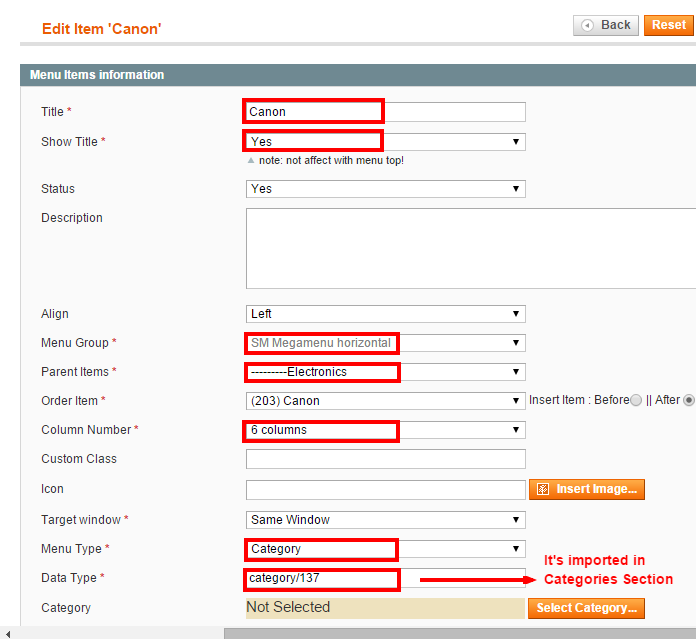Open the Status dropdown
The height and width of the screenshot is (639, 696).
point(386,189)
